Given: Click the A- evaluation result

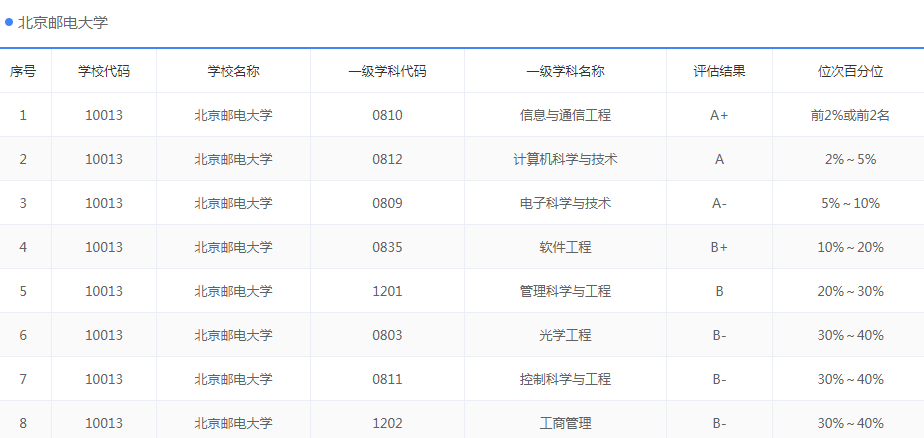Looking at the screenshot, I should (x=719, y=203).
